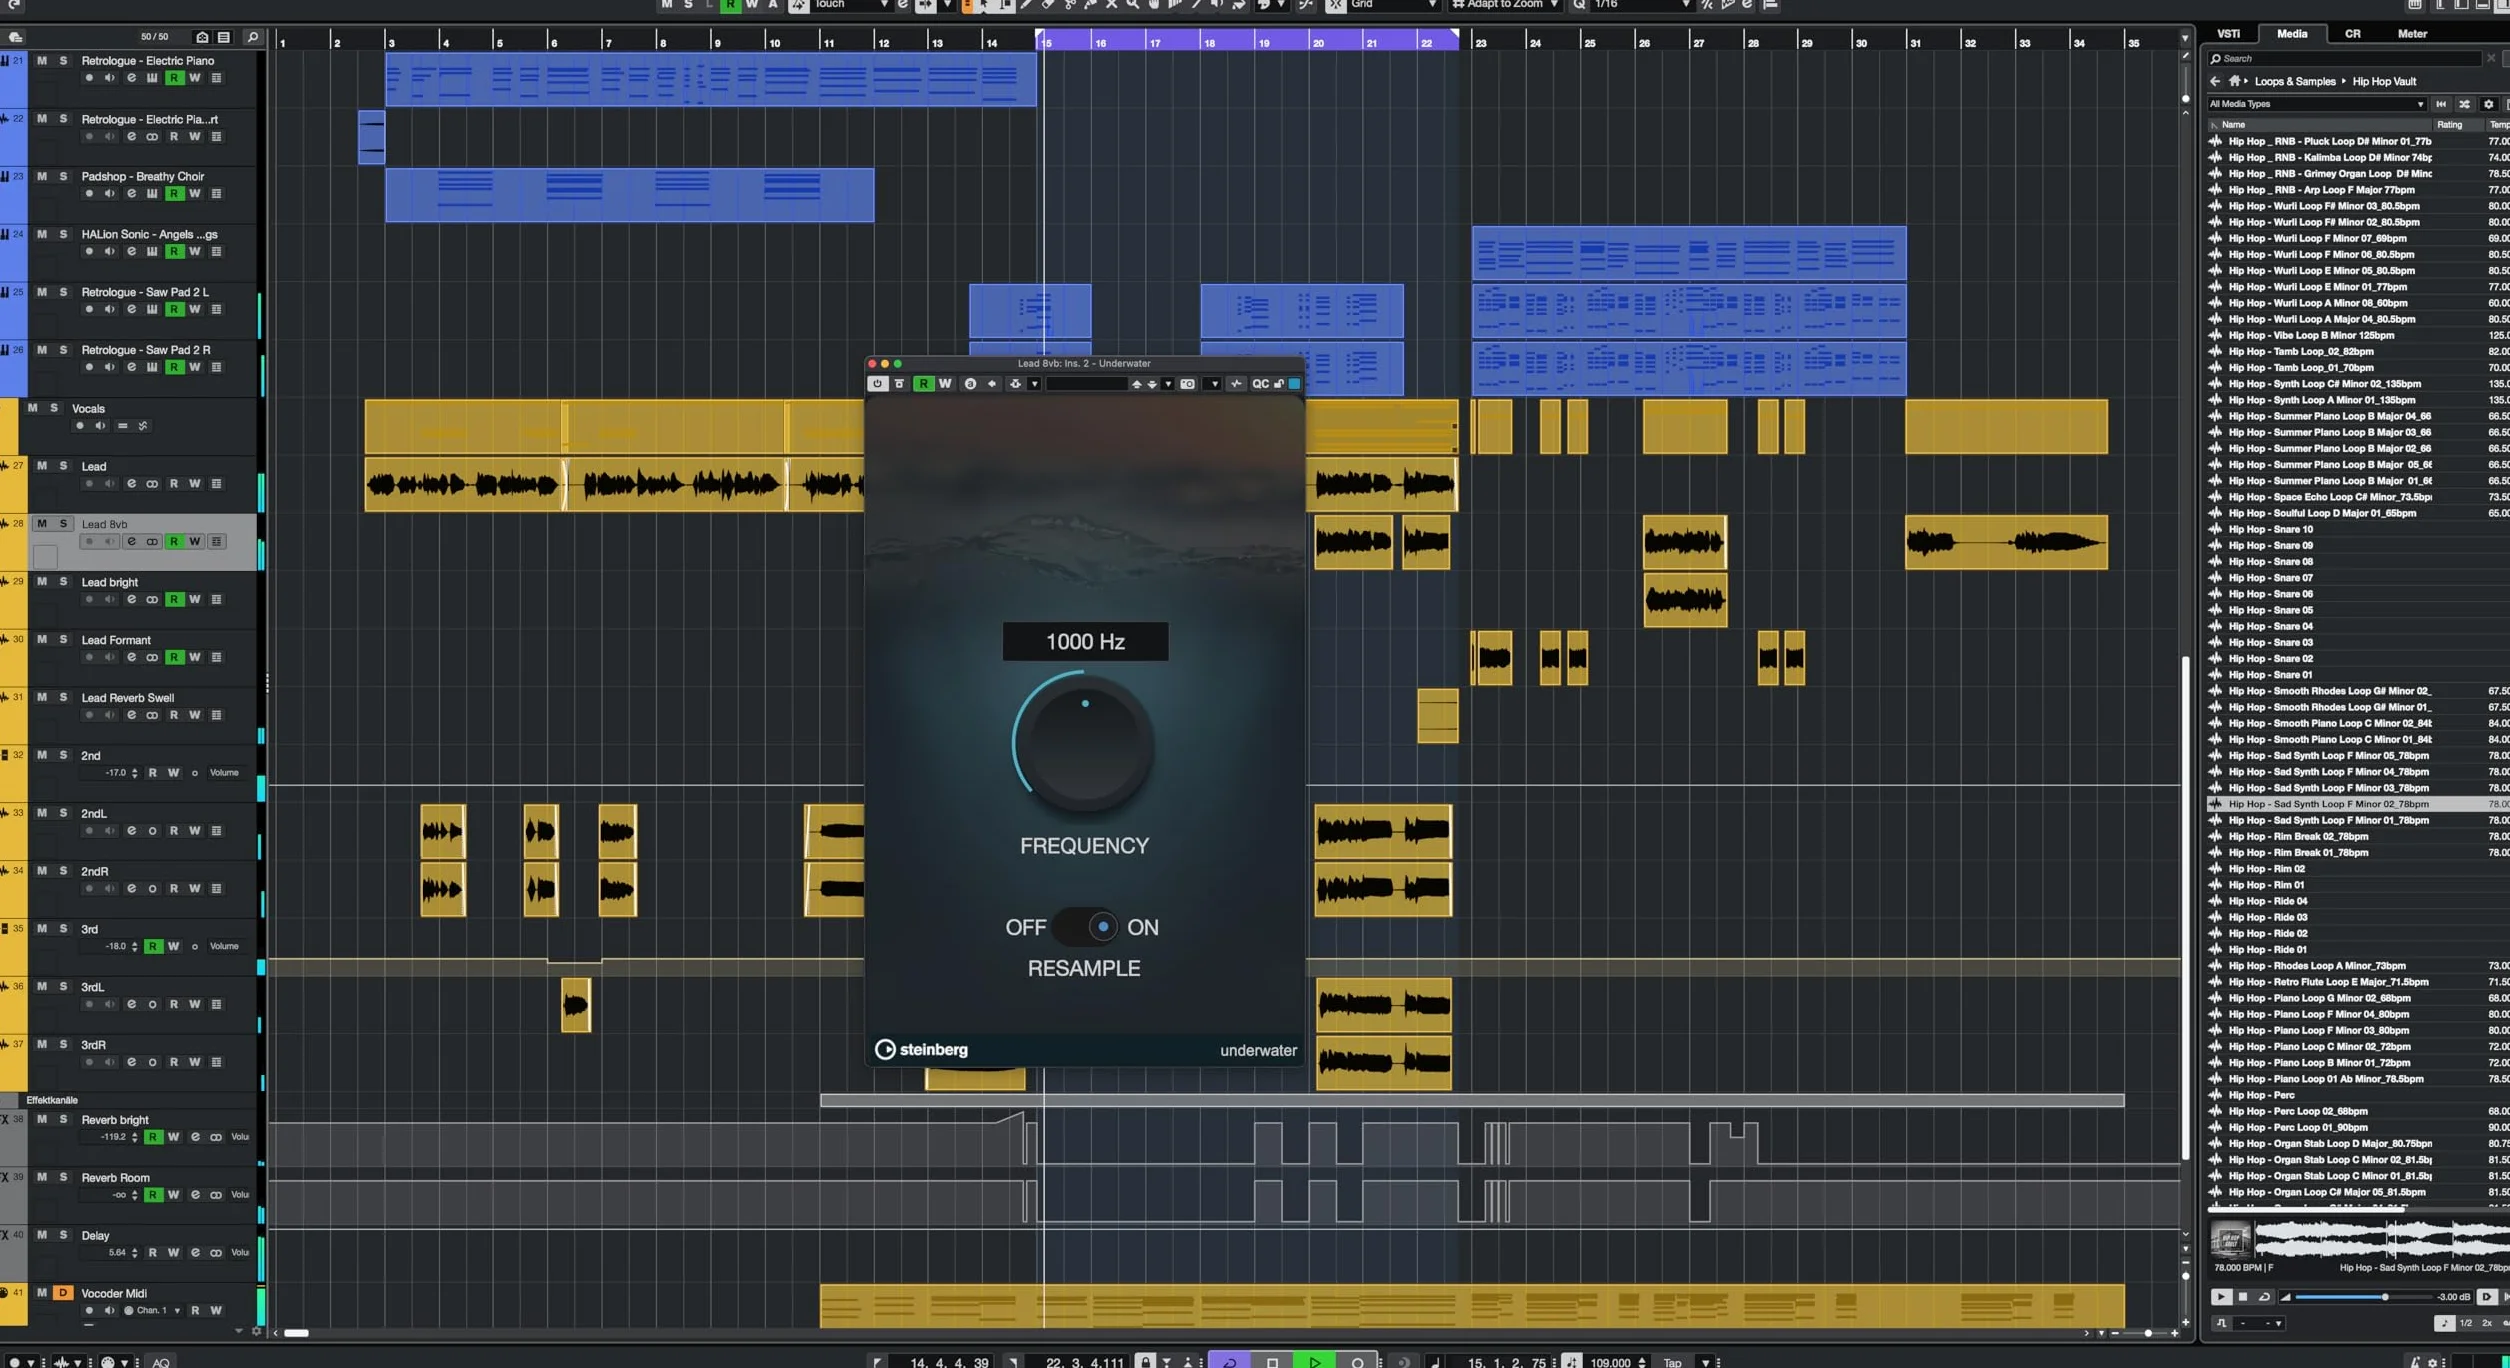Bypass the Underwater plugin with power button

(877, 384)
